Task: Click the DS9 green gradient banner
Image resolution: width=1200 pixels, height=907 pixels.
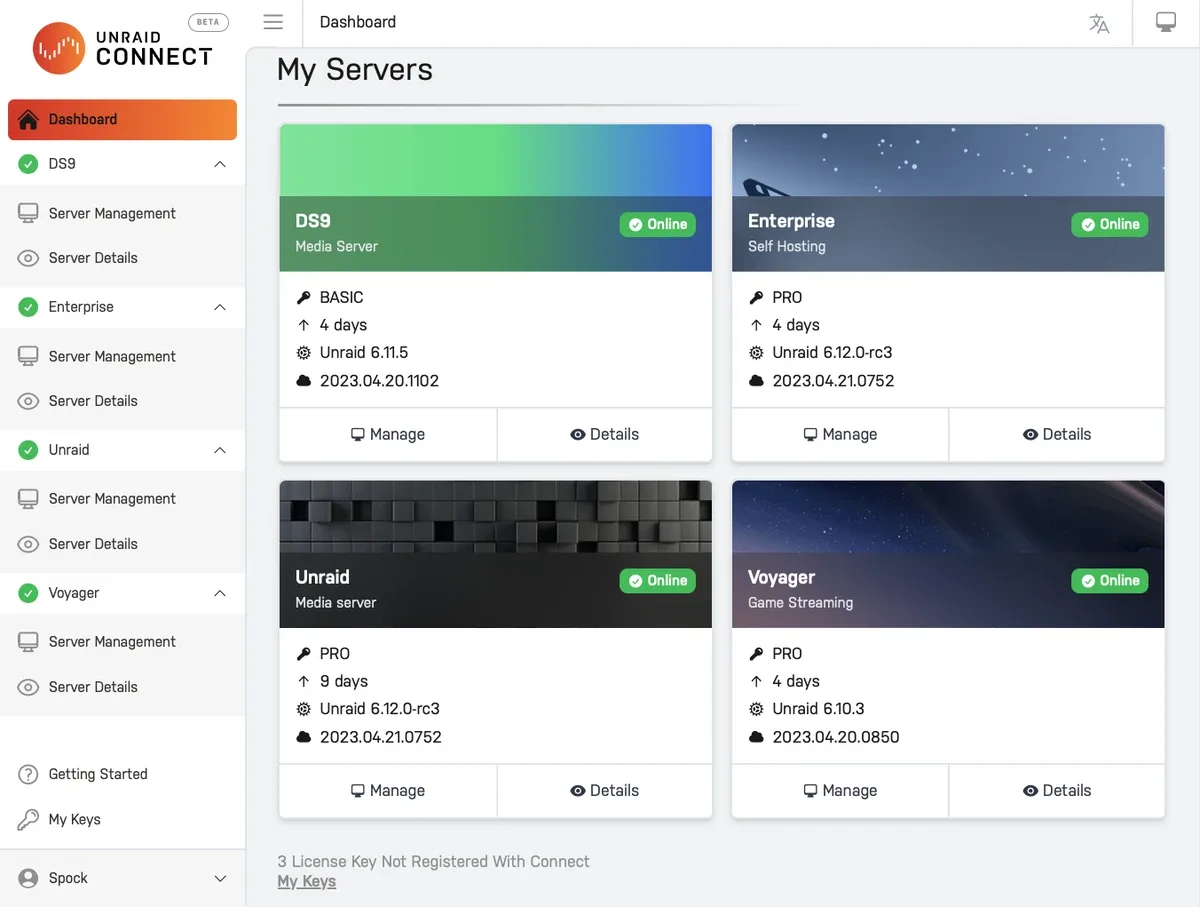Action: [495, 160]
